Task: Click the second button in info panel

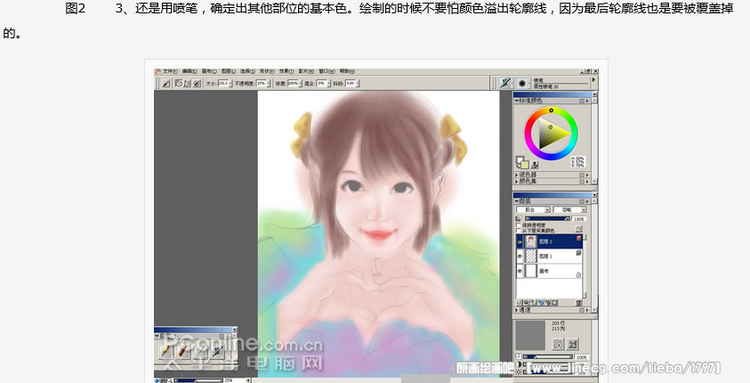Action: pyautogui.click(x=572, y=344)
